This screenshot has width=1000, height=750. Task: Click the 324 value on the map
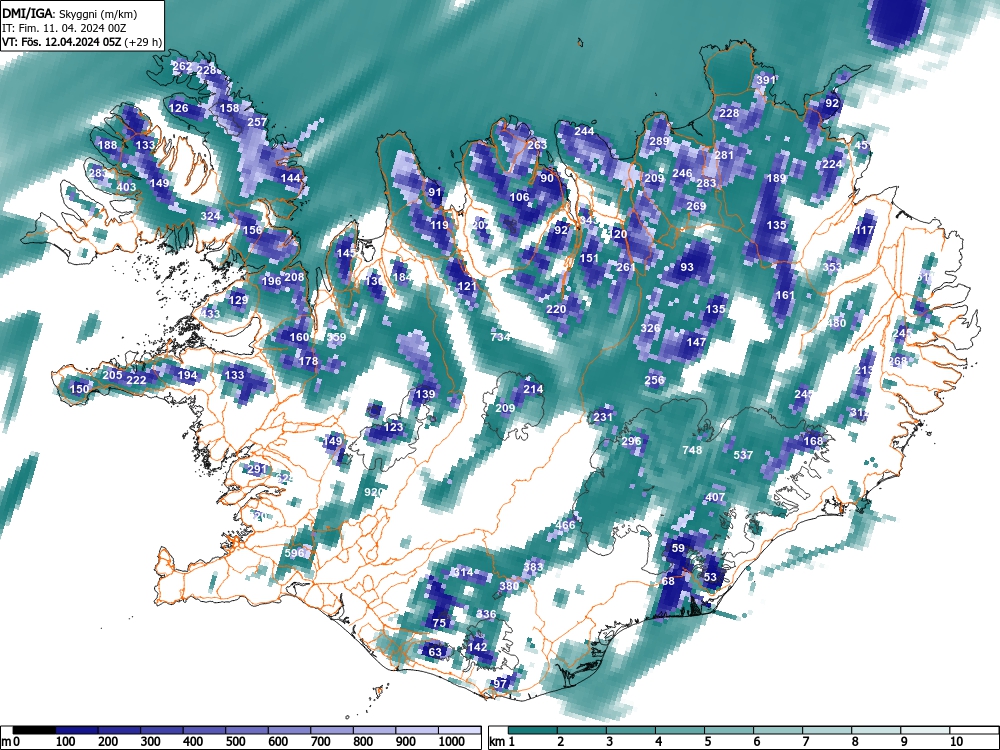point(210,216)
